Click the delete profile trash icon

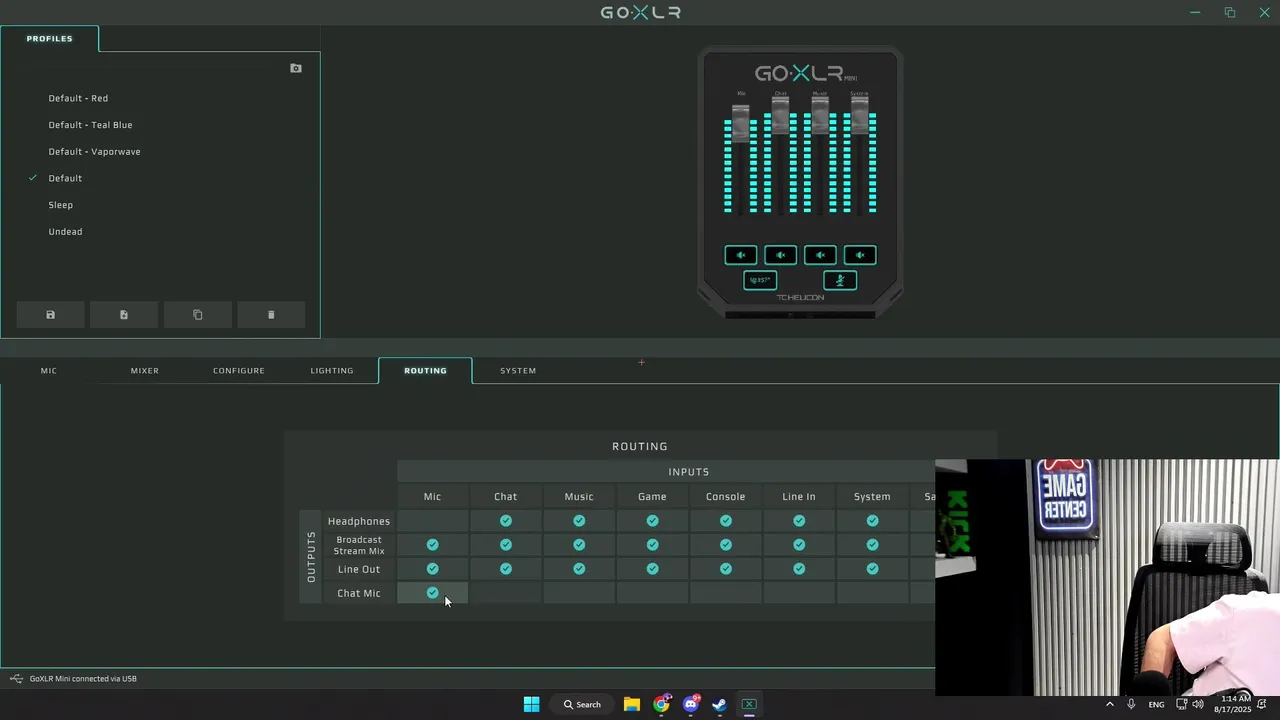tap(271, 315)
